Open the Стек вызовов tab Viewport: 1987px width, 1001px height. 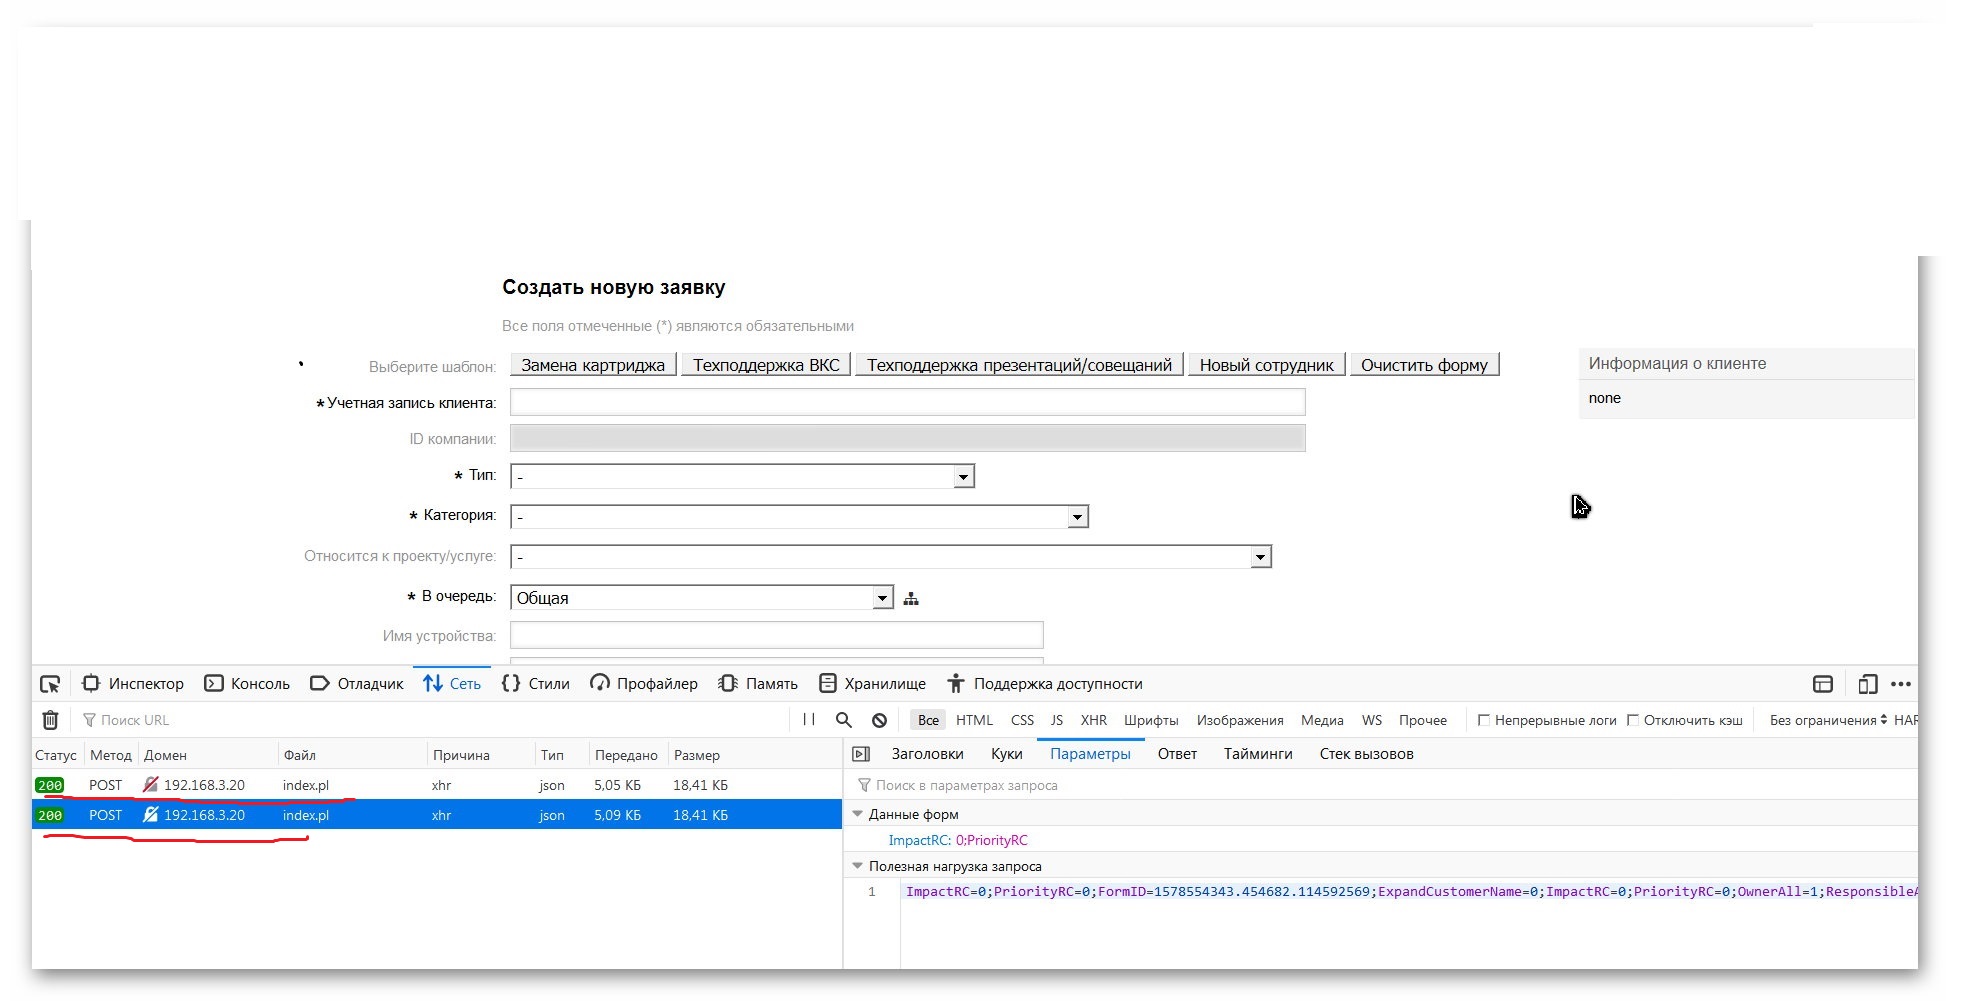pos(1366,754)
